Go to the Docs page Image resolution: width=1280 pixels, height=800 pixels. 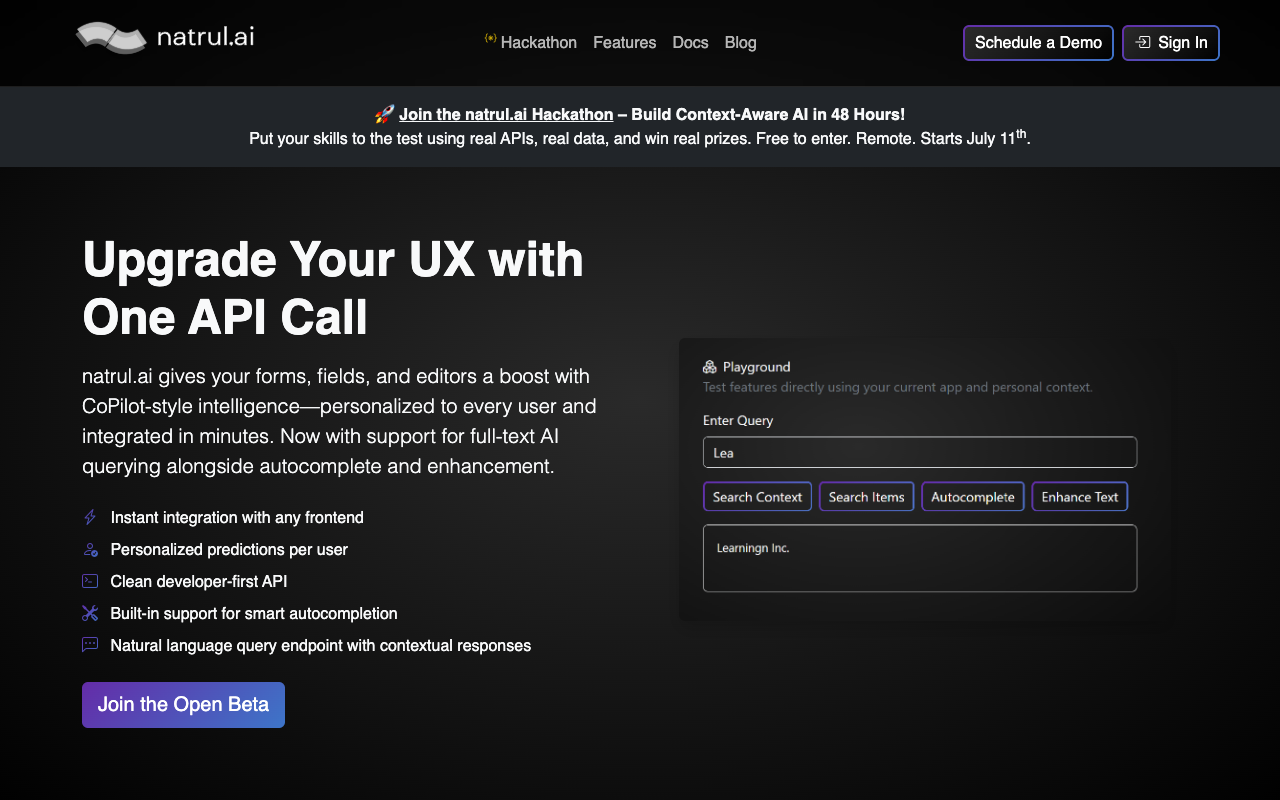(x=690, y=42)
